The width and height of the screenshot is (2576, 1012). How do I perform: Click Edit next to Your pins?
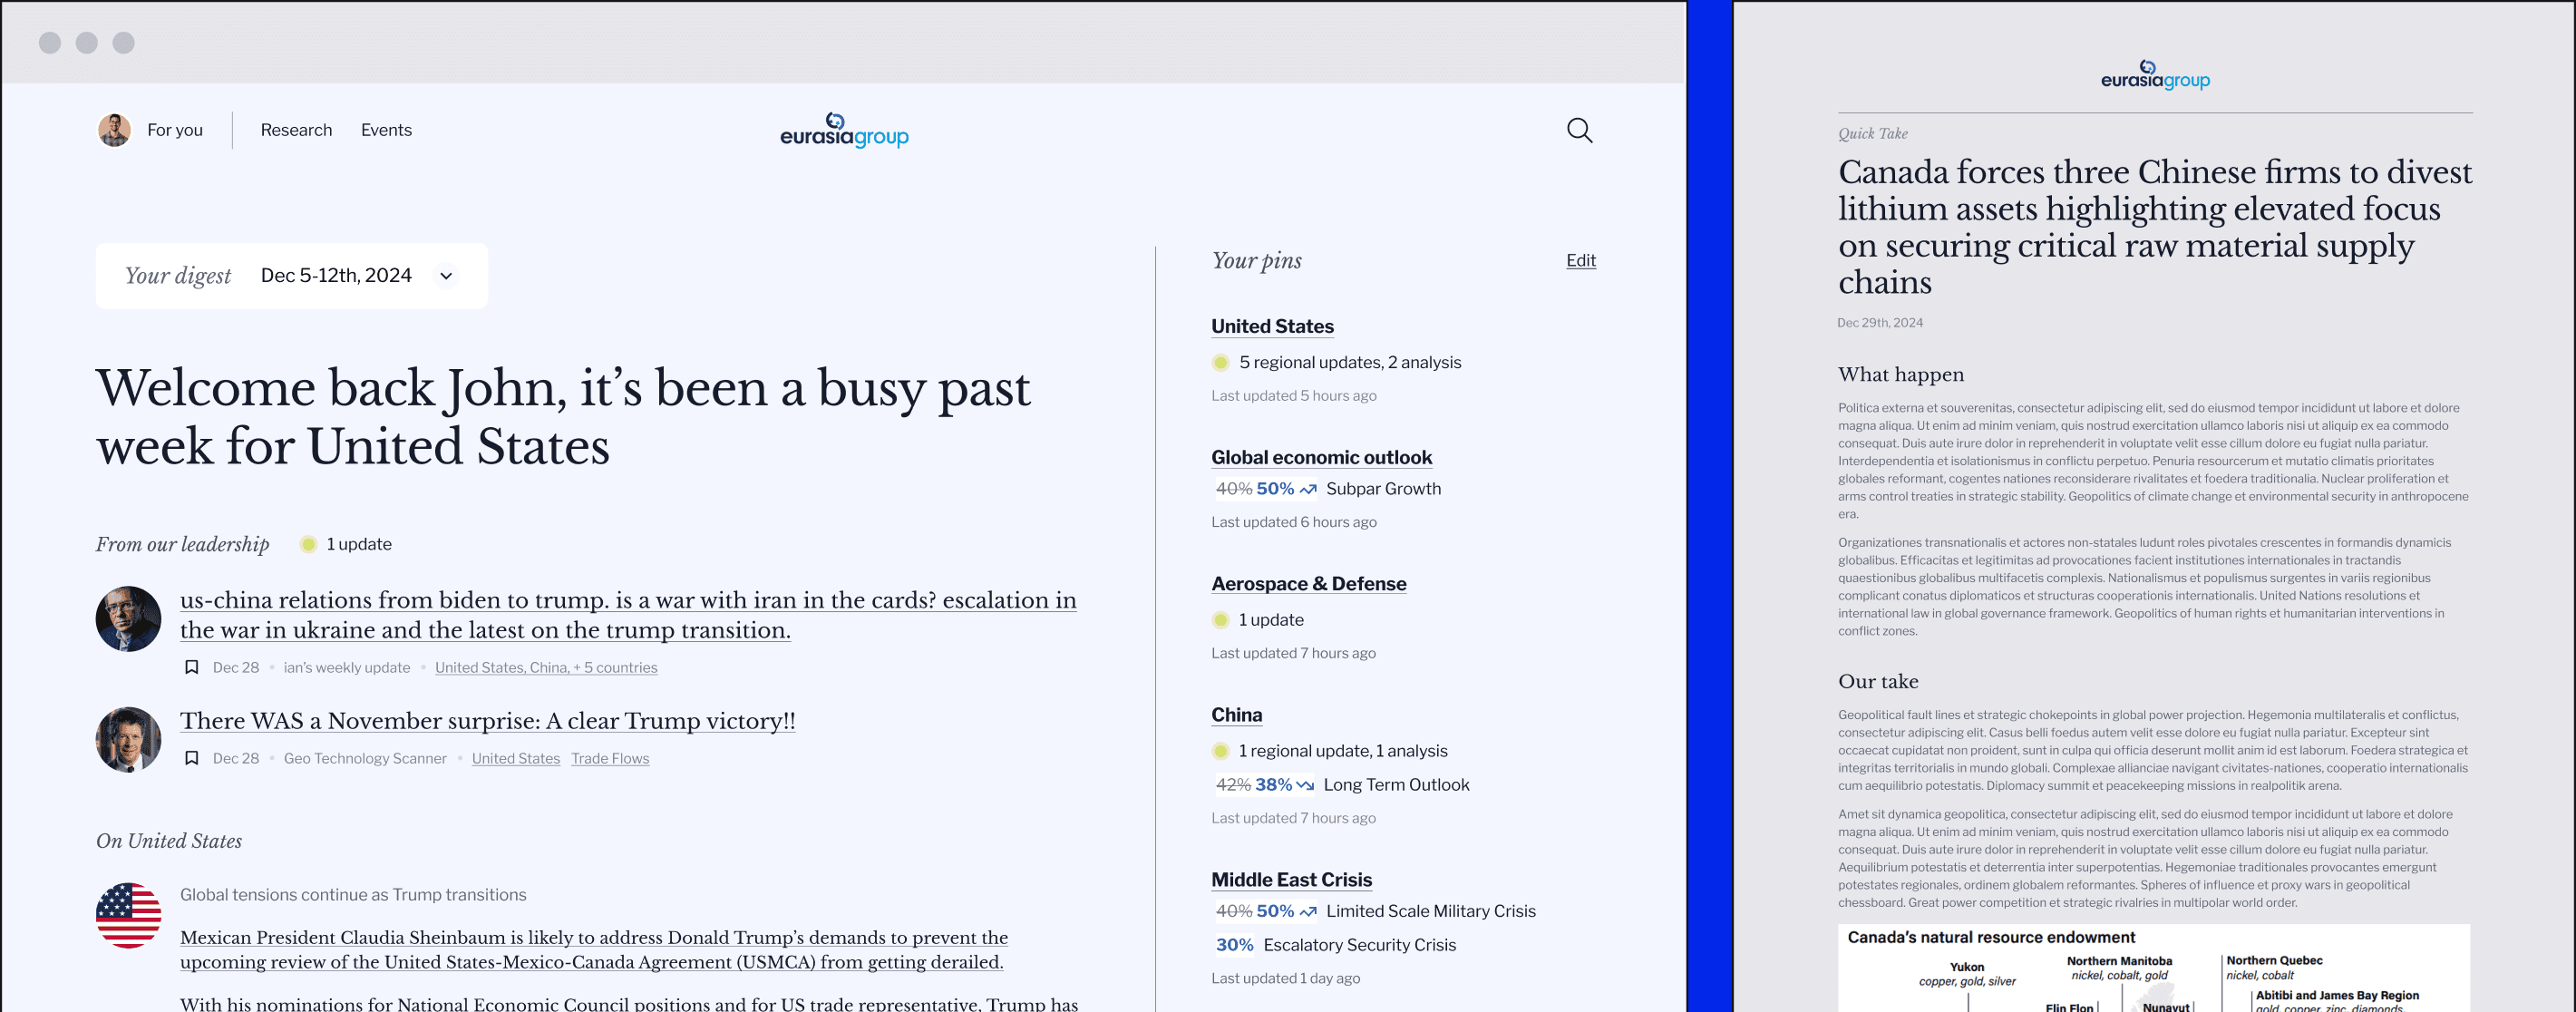click(1581, 260)
